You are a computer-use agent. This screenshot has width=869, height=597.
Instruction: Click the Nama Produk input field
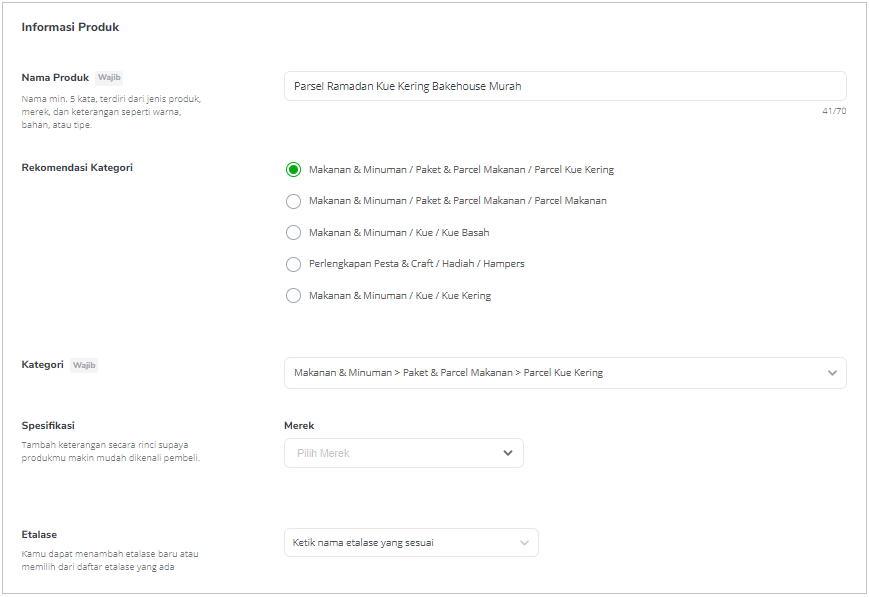[565, 86]
